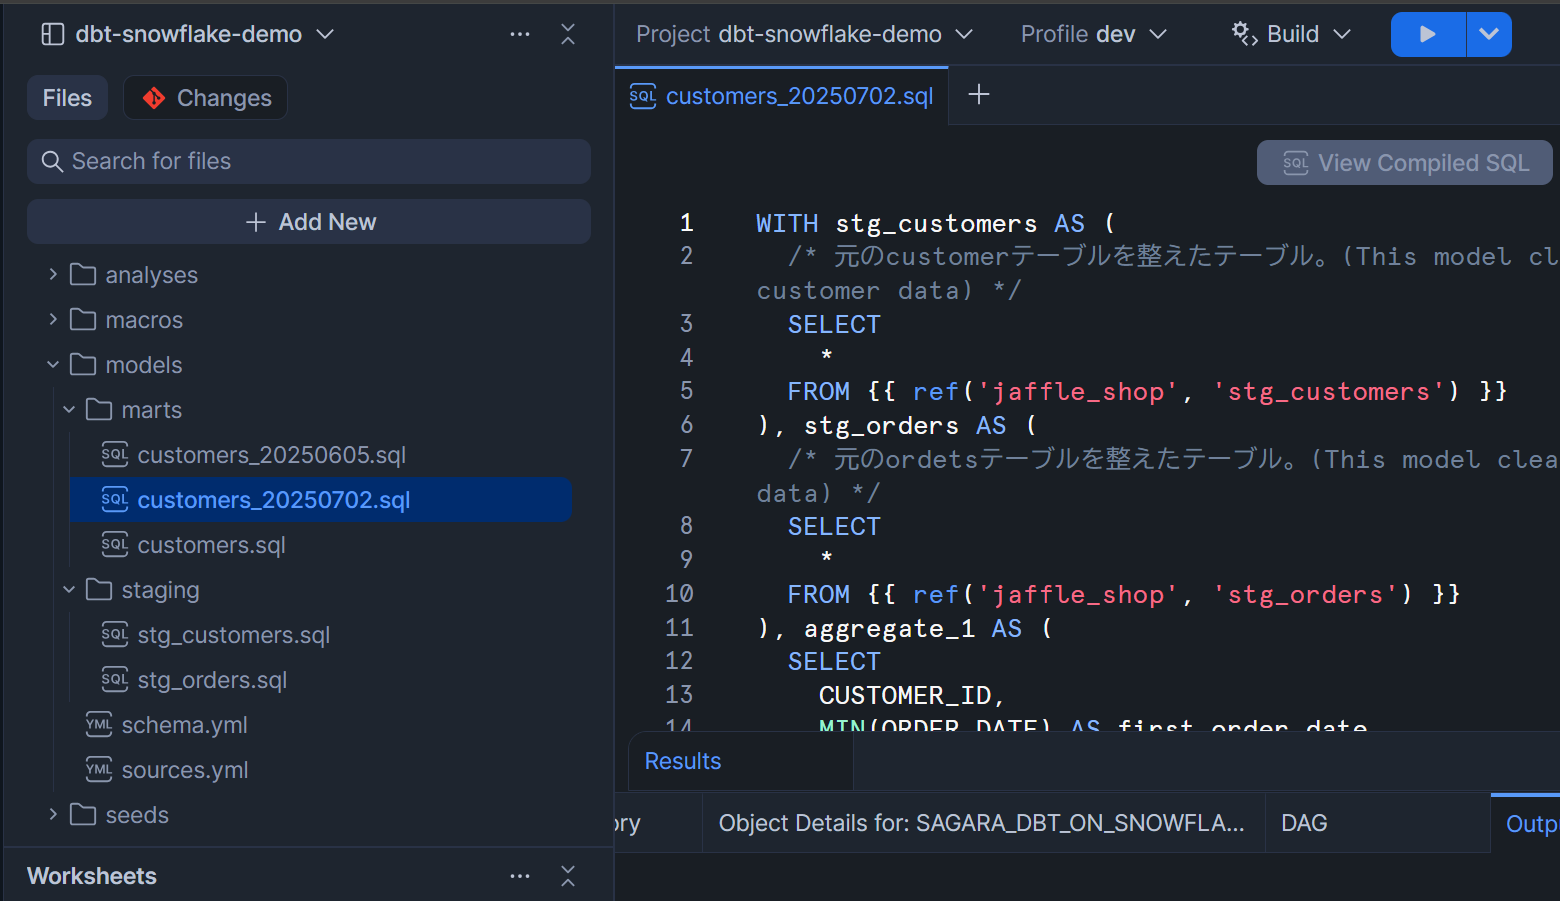Click the SQL icon of stg_orders.sql
The image size is (1560, 901).
(115, 679)
